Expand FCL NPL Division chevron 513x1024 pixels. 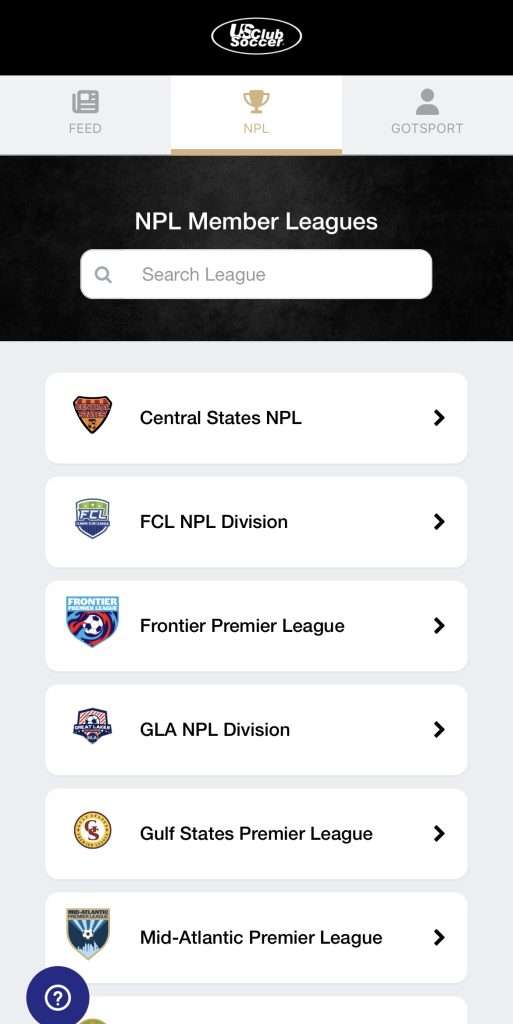click(x=439, y=522)
